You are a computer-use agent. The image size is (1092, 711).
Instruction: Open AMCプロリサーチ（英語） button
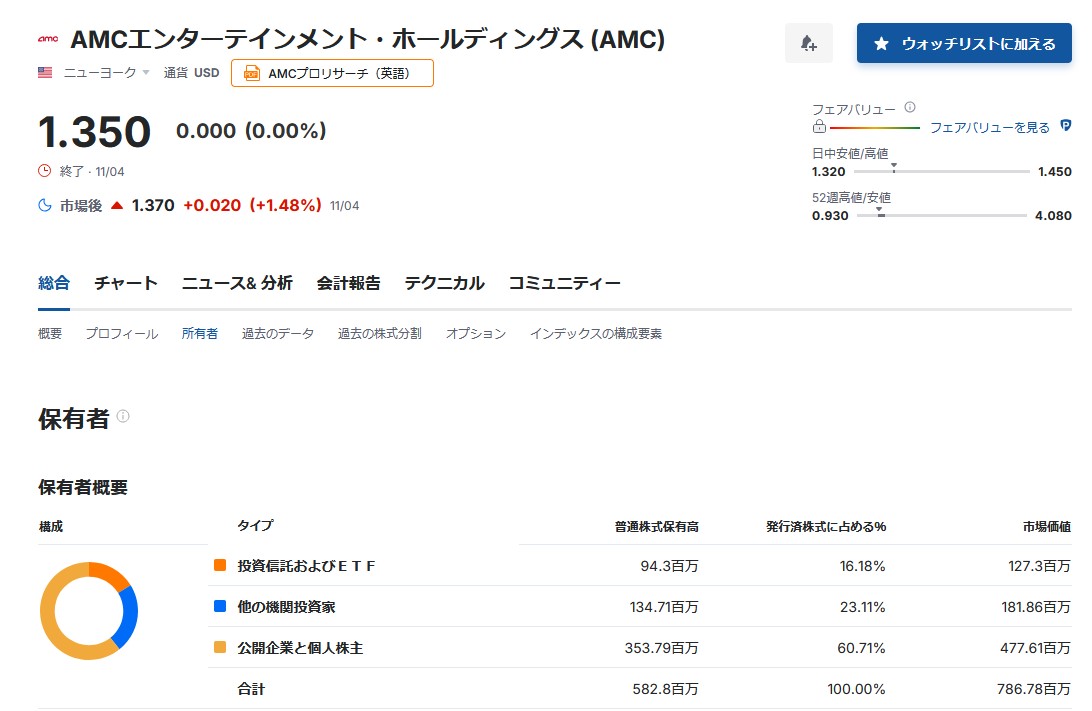click(x=332, y=73)
